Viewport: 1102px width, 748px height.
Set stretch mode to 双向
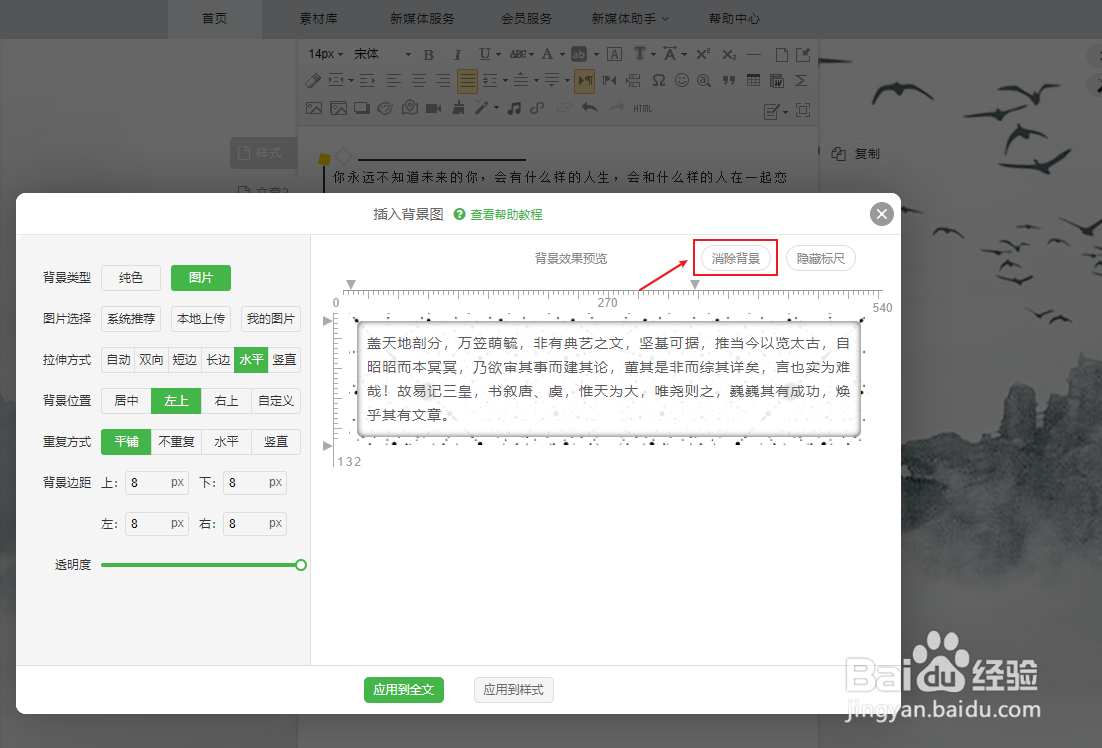(x=151, y=360)
